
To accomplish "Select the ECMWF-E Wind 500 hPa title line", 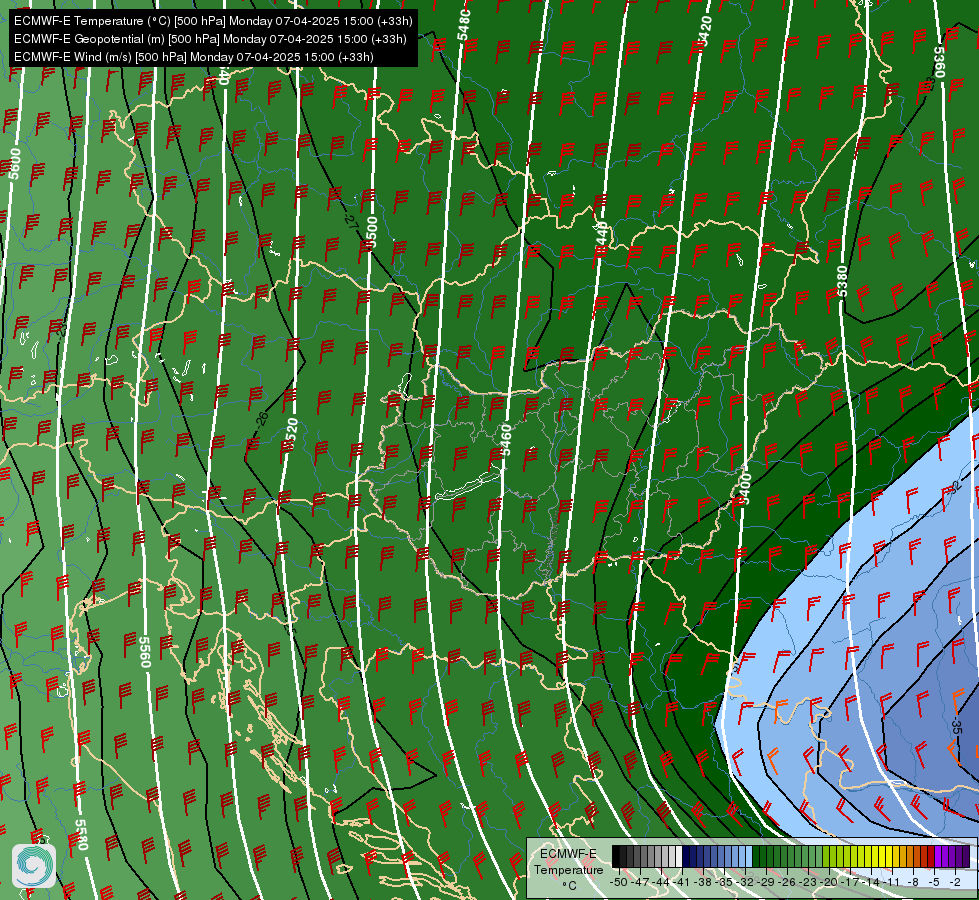I will [x=194, y=57].
